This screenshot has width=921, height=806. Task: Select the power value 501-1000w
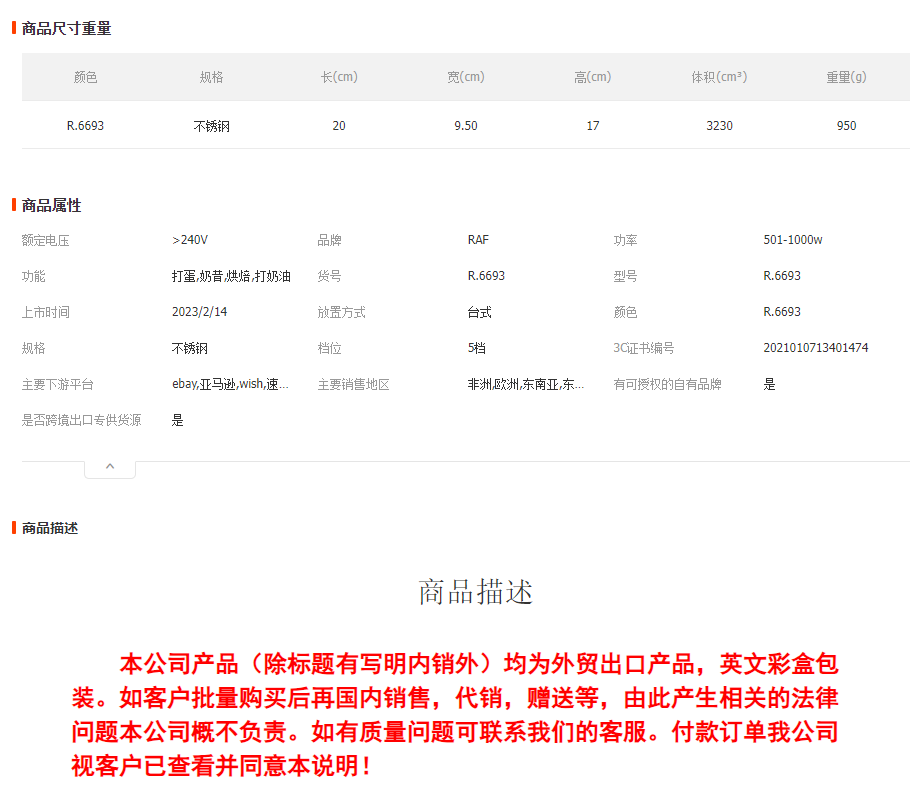(x=793, y=240)
